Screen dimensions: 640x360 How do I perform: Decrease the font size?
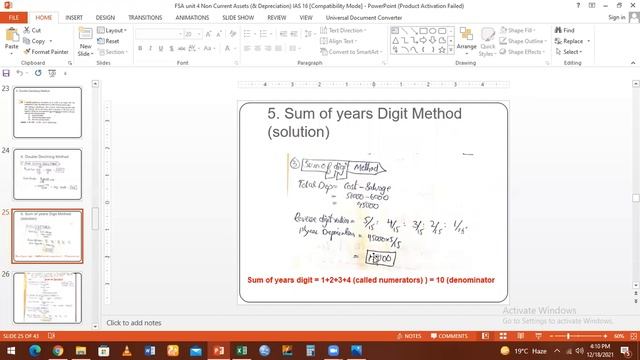point(219,34)
